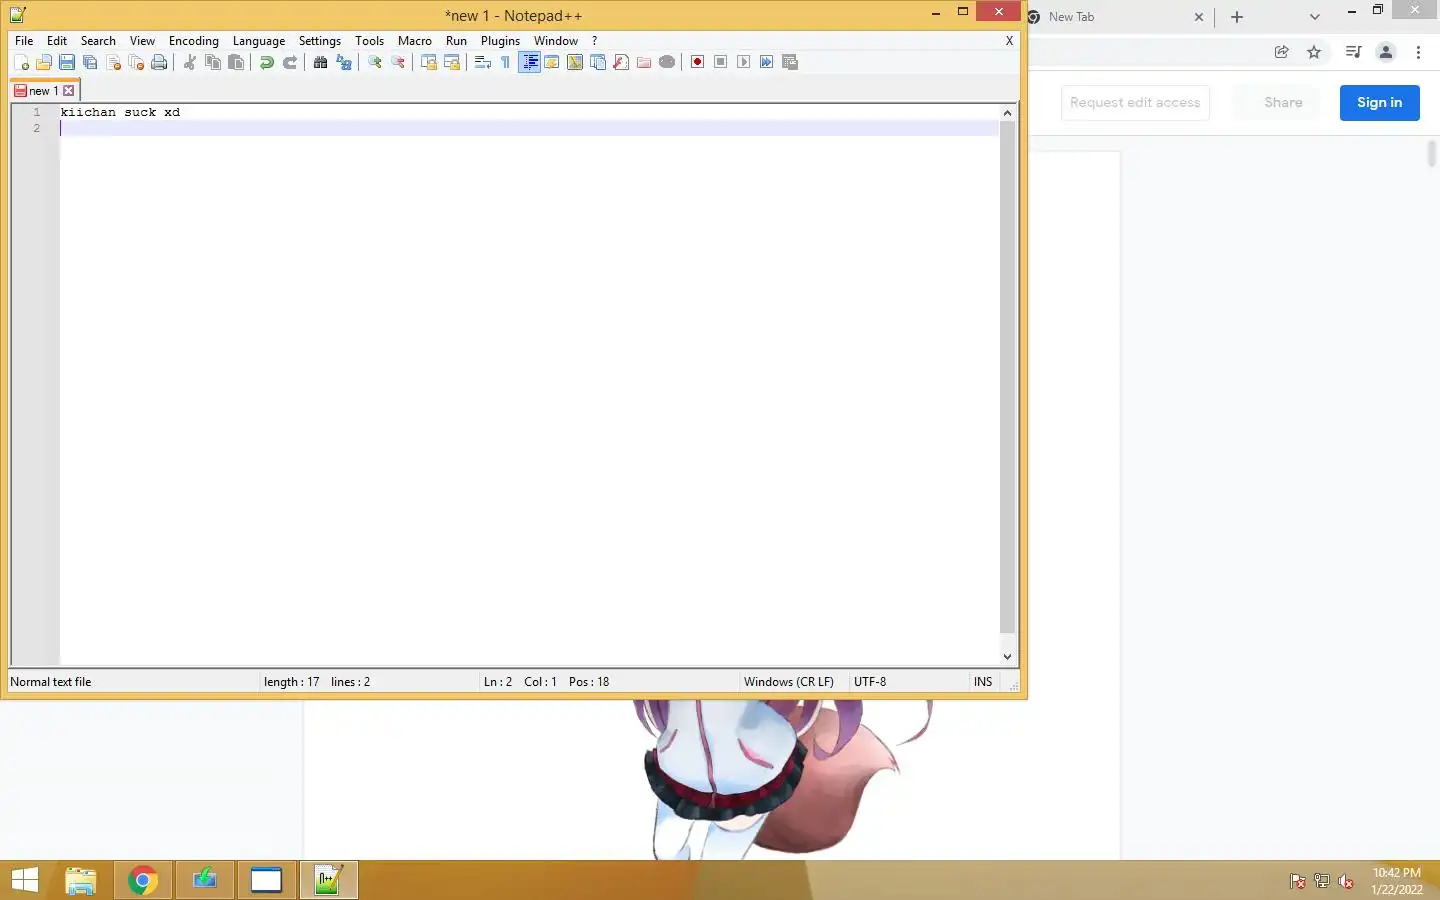Viewport: 1440px width, 900px height.
Task: Open the ? help menu
Action: pyautogui.click(x=594, y=41)
